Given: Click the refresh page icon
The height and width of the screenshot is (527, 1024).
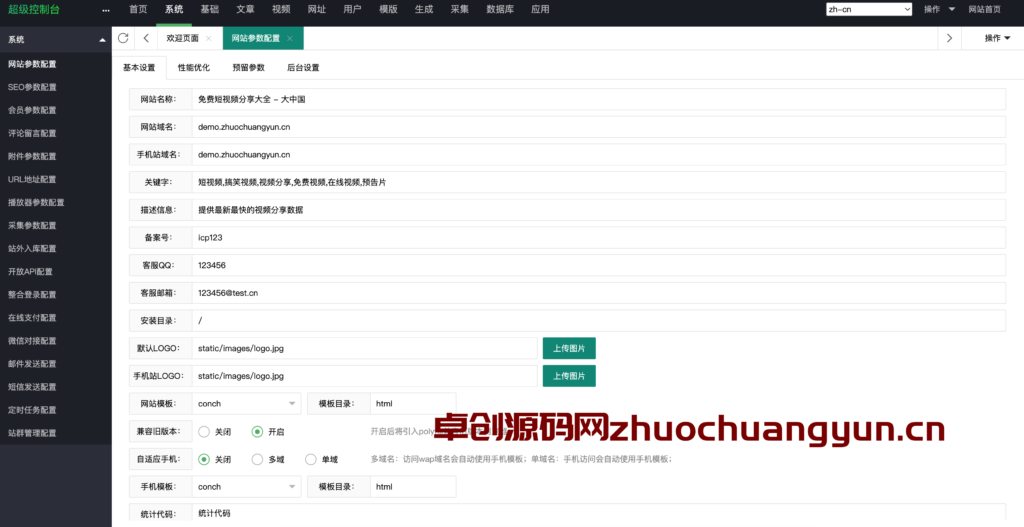Looking at the screenshot, I should (x=123, y=38).
